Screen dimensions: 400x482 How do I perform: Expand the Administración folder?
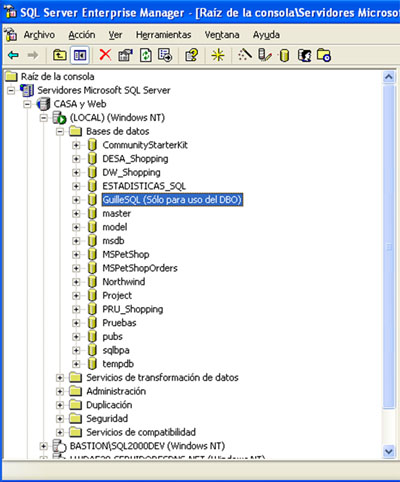60,391
